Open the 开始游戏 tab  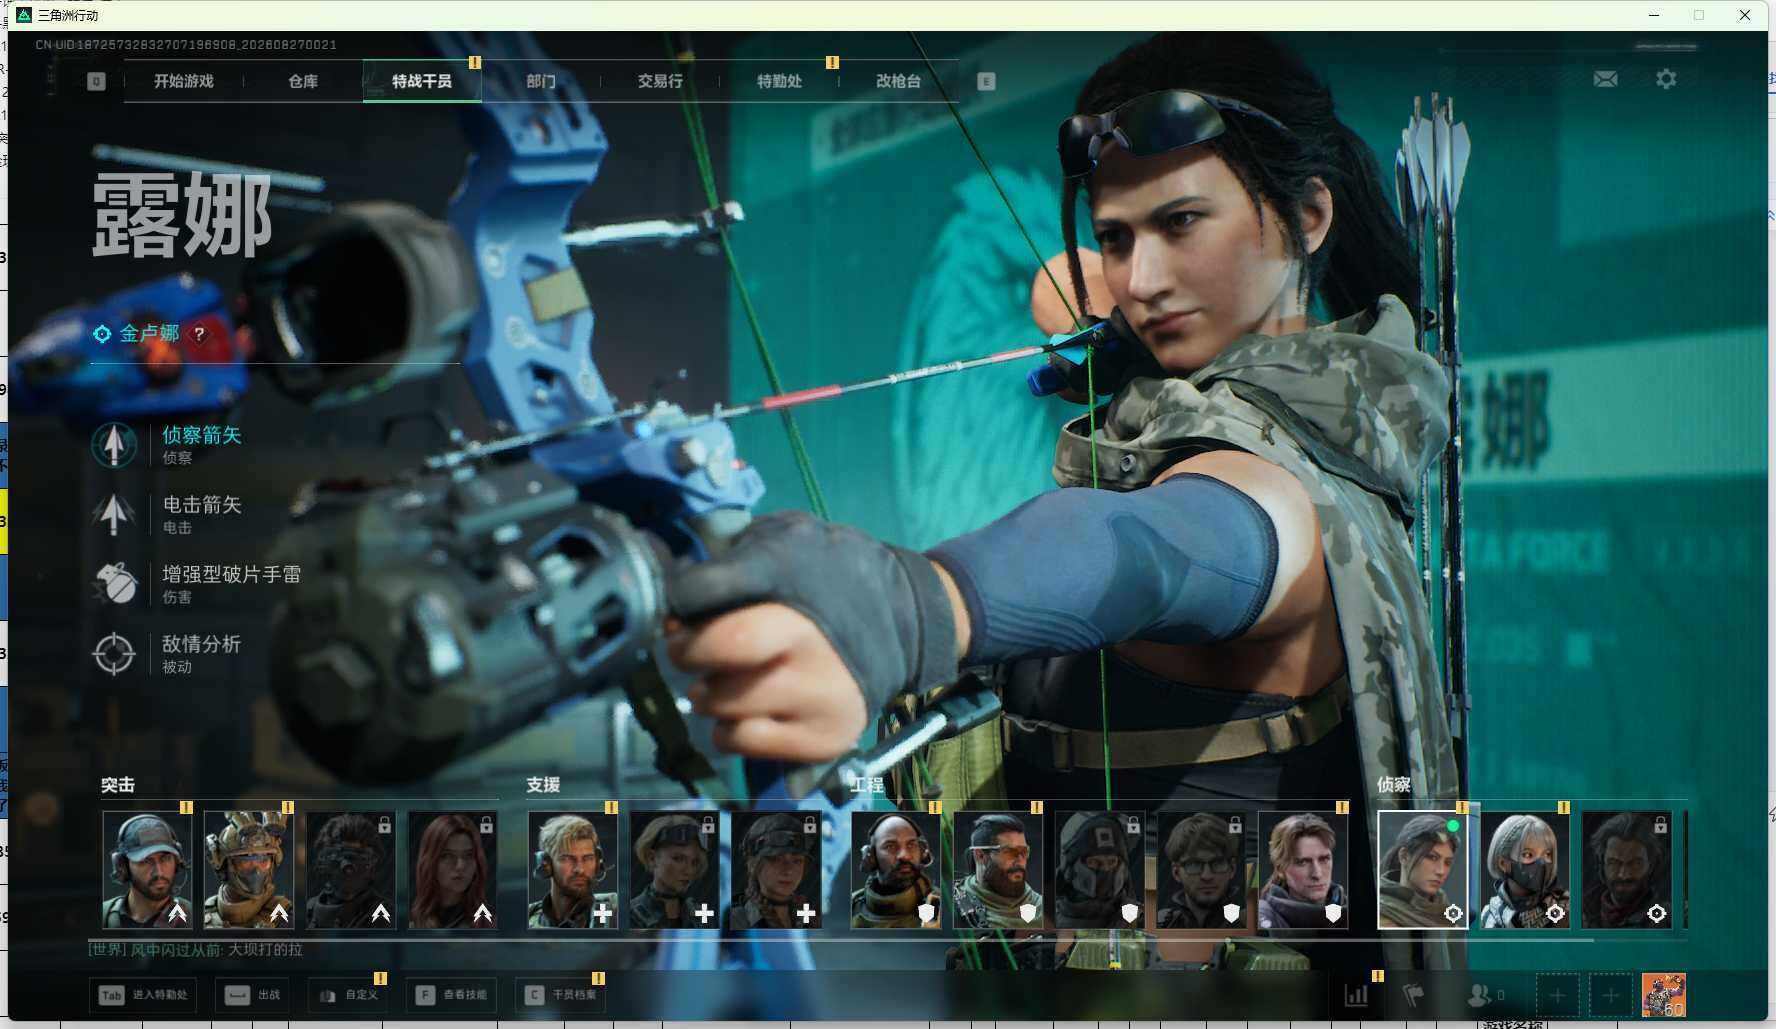184,81
